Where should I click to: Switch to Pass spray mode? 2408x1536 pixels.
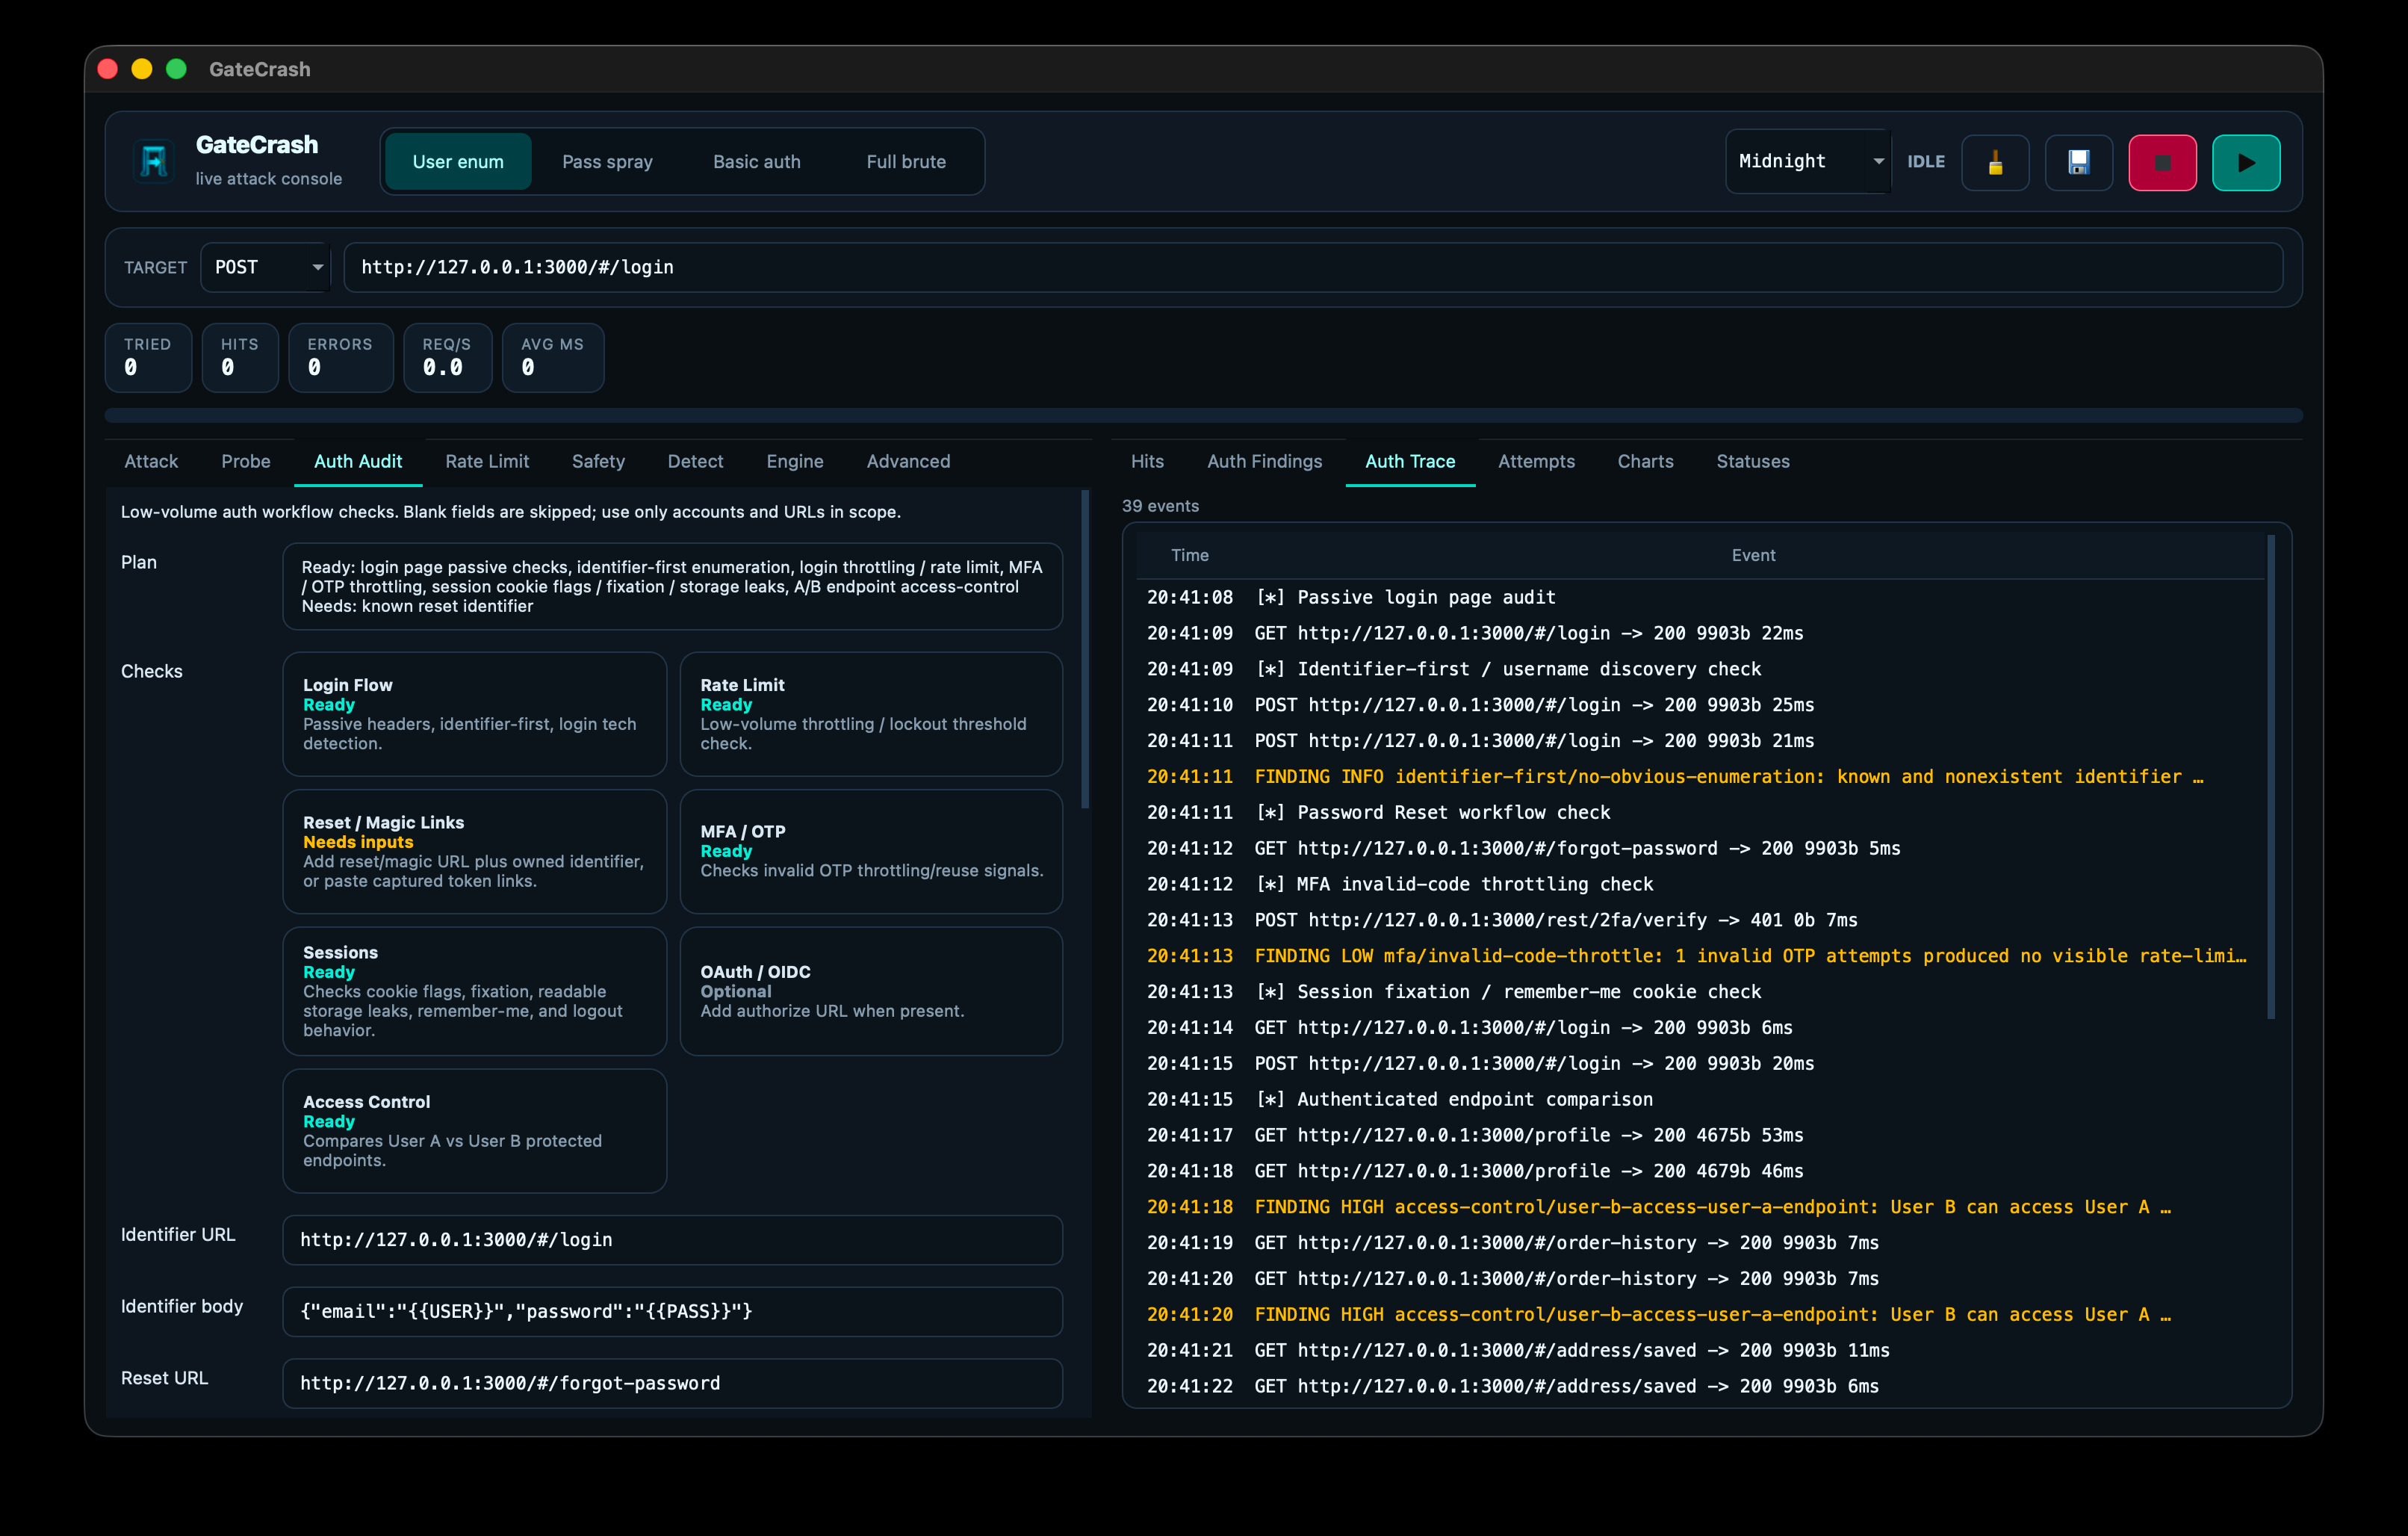(607, 162)
